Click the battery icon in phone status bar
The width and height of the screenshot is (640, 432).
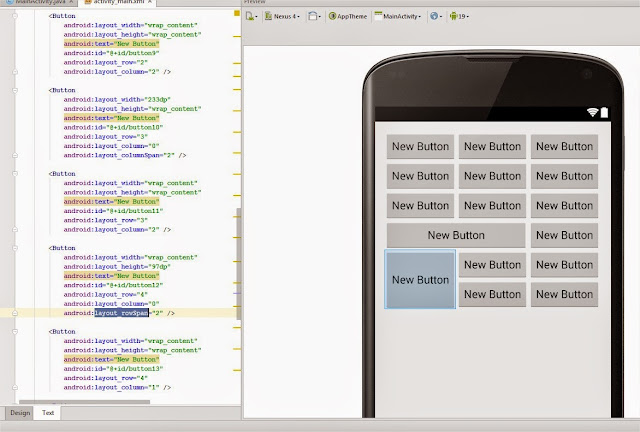(604, 112)
